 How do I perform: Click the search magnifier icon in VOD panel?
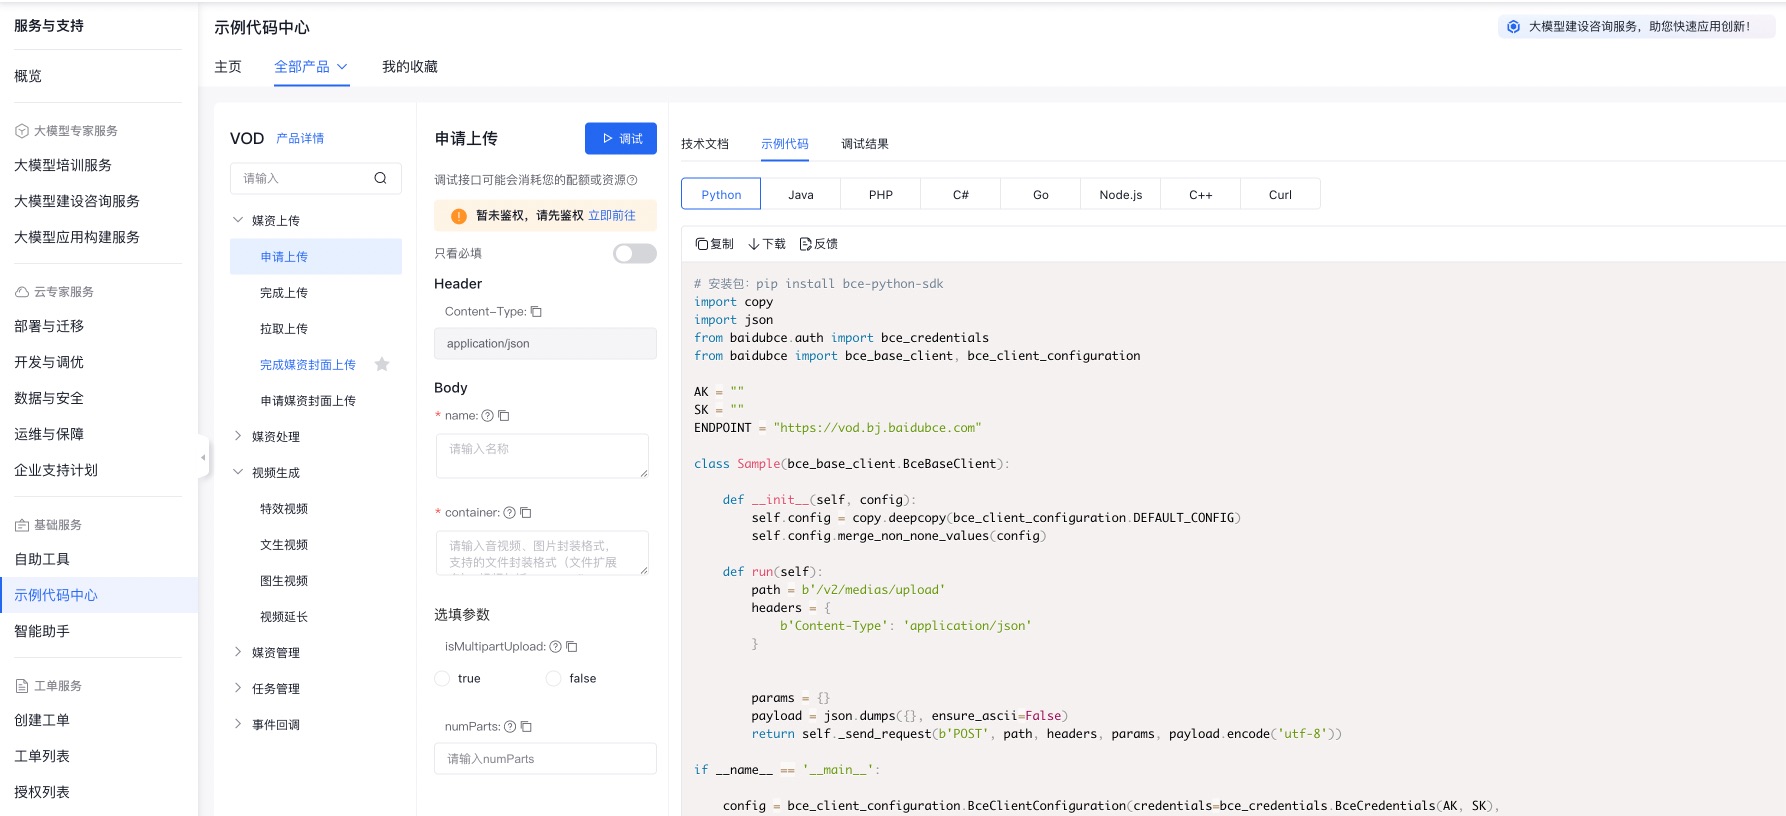pyautogui.click(x=380, y=178)
